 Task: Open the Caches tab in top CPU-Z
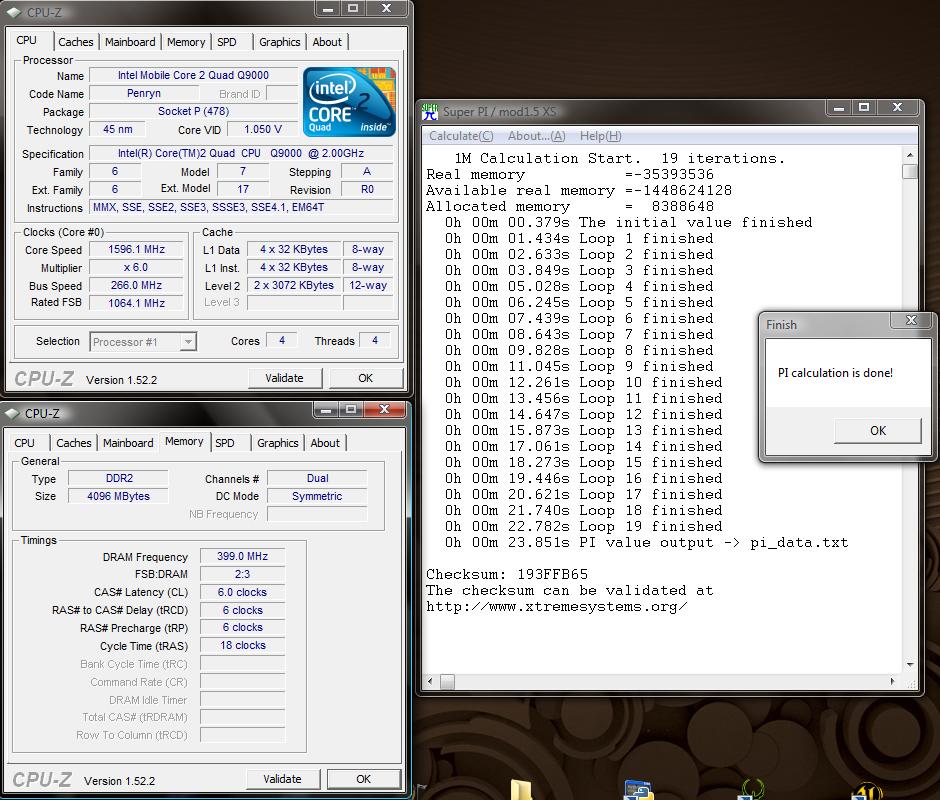(76, 42)
